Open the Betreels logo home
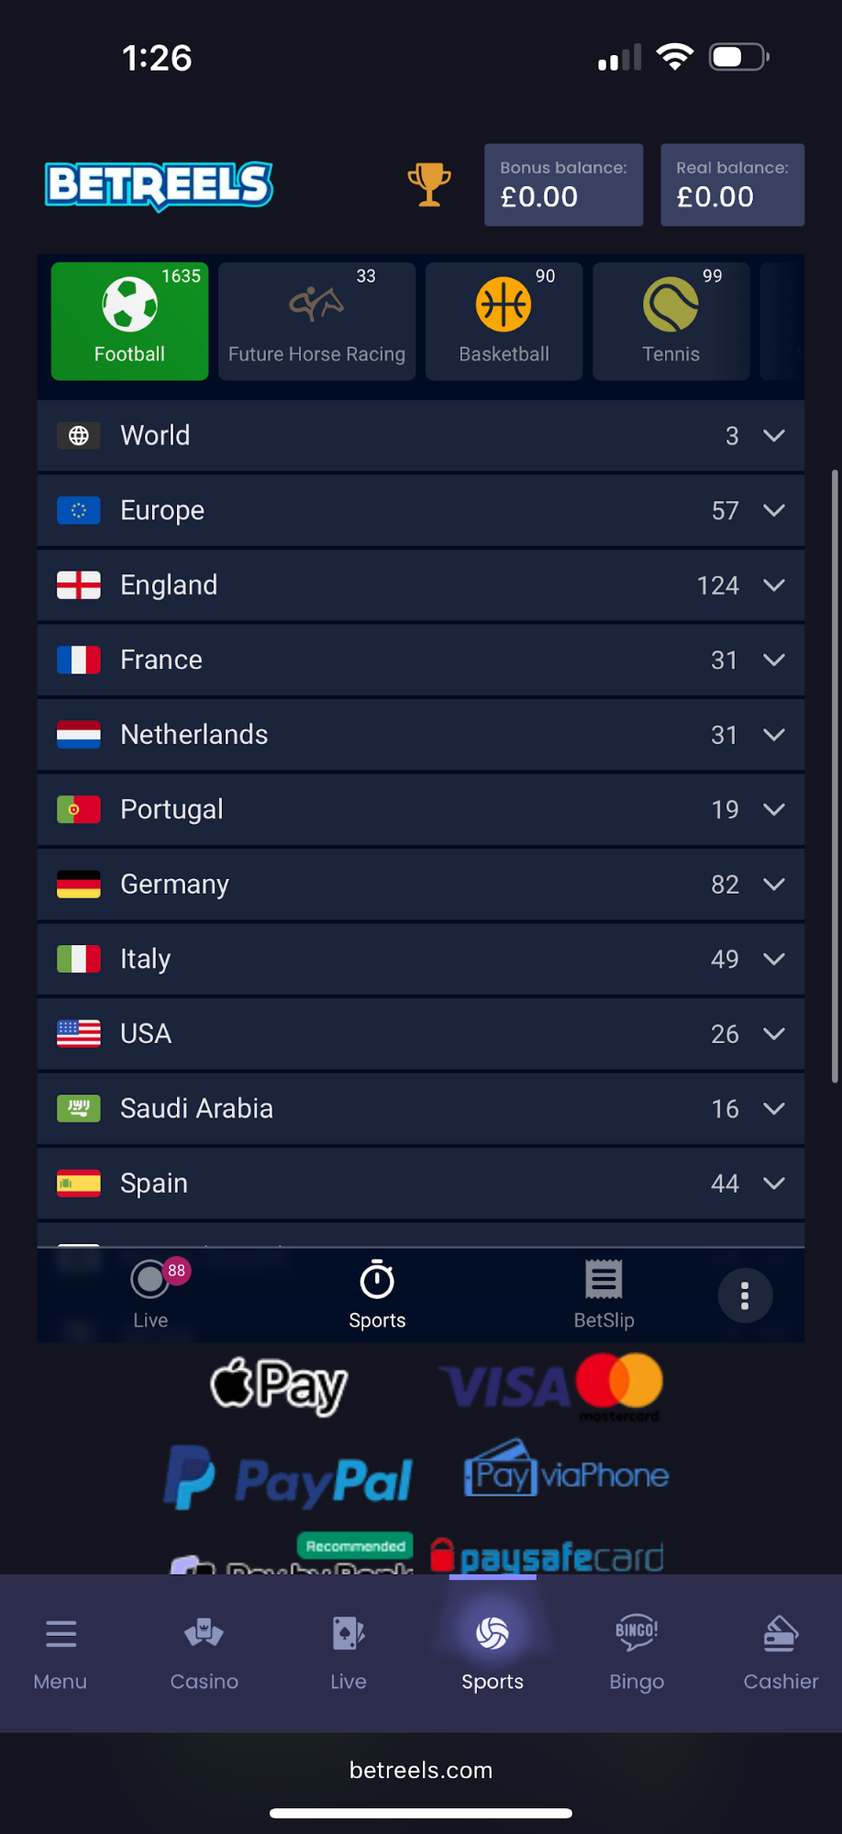Image resolution: width=842 pixels, height=1834 pixels. (x=159, y=186)
